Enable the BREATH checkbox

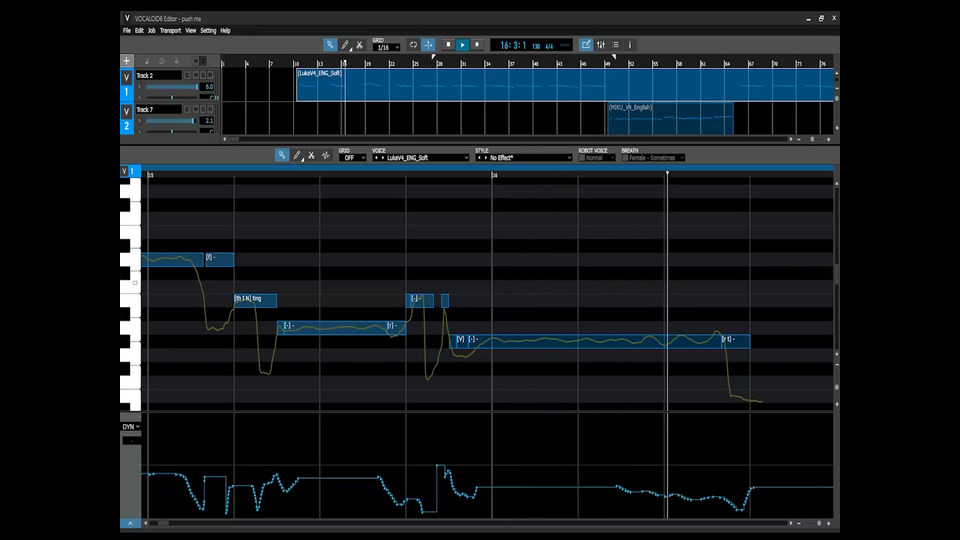click(624, 158)
